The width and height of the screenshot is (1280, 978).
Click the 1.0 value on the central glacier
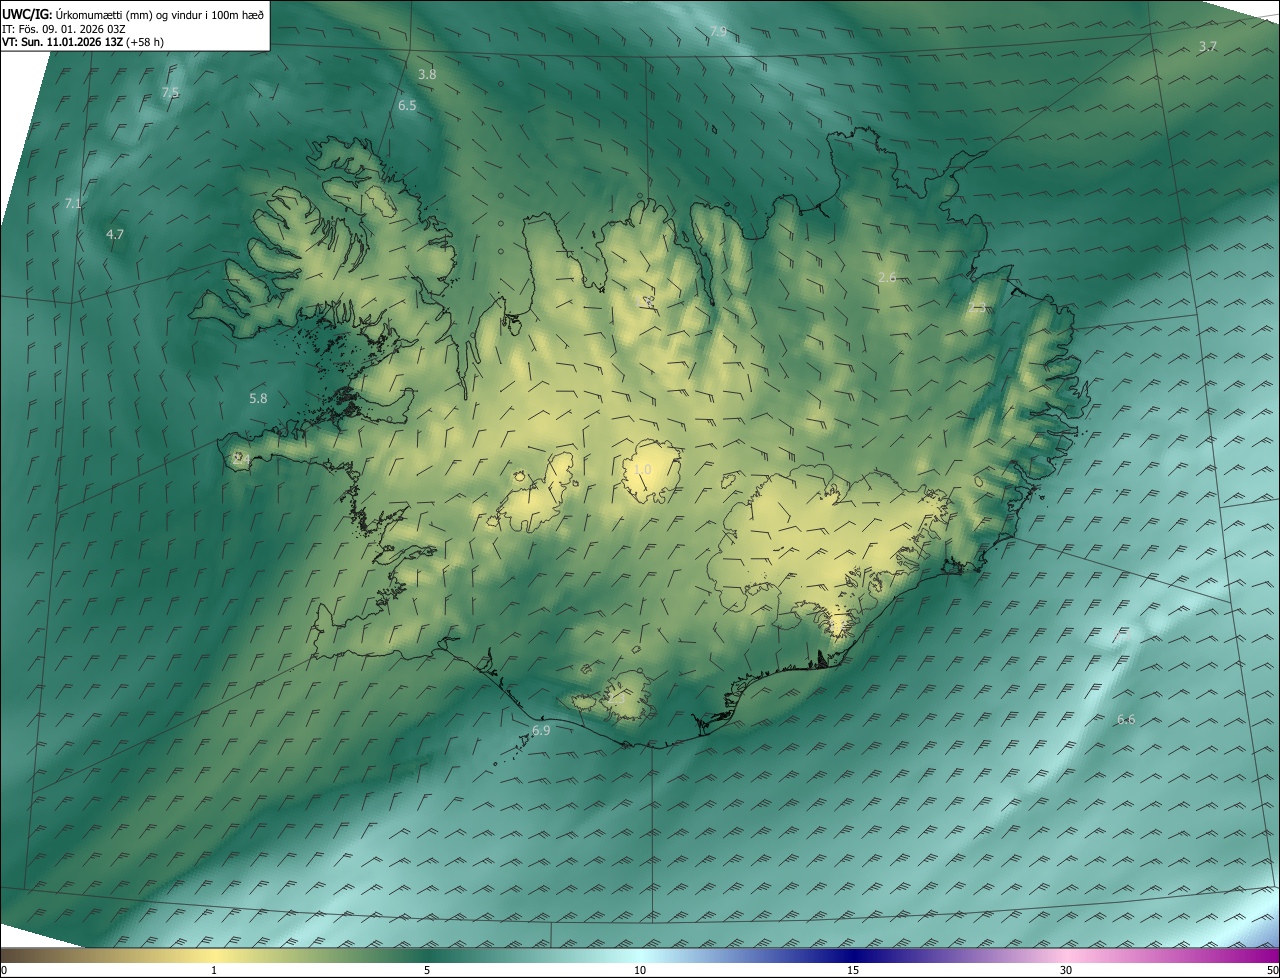[642, 469]
